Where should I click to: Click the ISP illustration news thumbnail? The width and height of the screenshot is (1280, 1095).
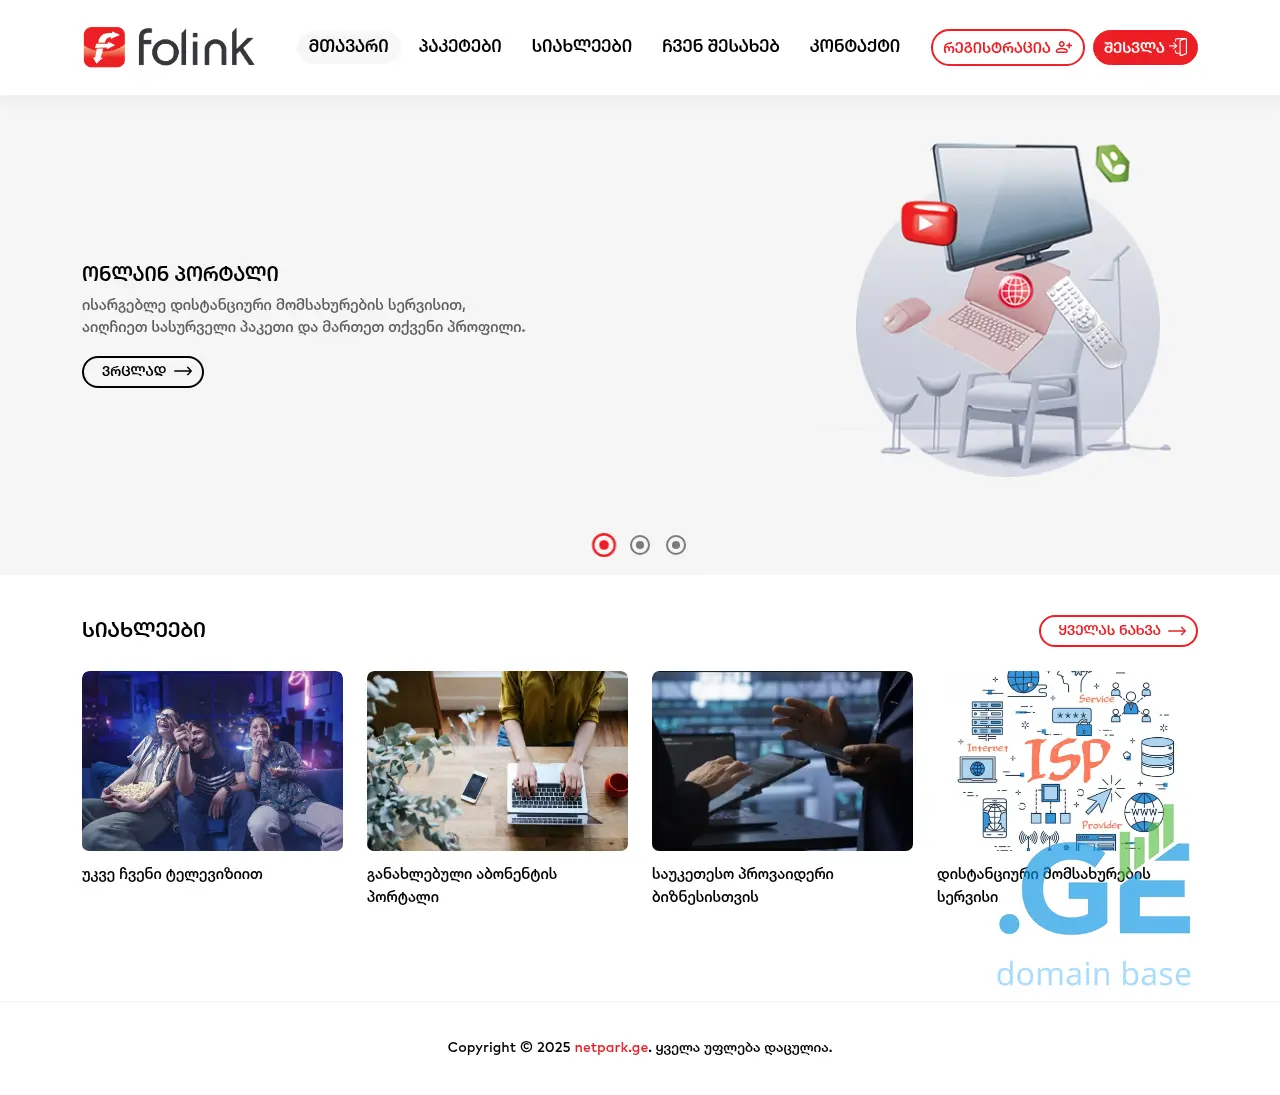click(1067, 761)
